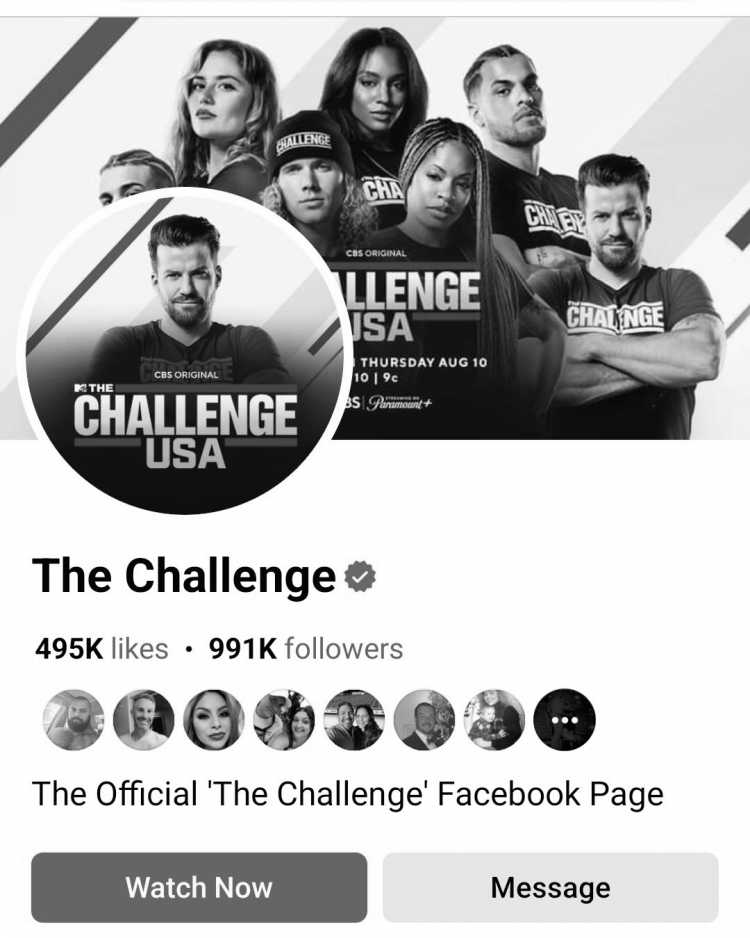This screenshot has height=938, width=750.
Task: Open the more friends ellipsis icon
Action: point(564,720)
